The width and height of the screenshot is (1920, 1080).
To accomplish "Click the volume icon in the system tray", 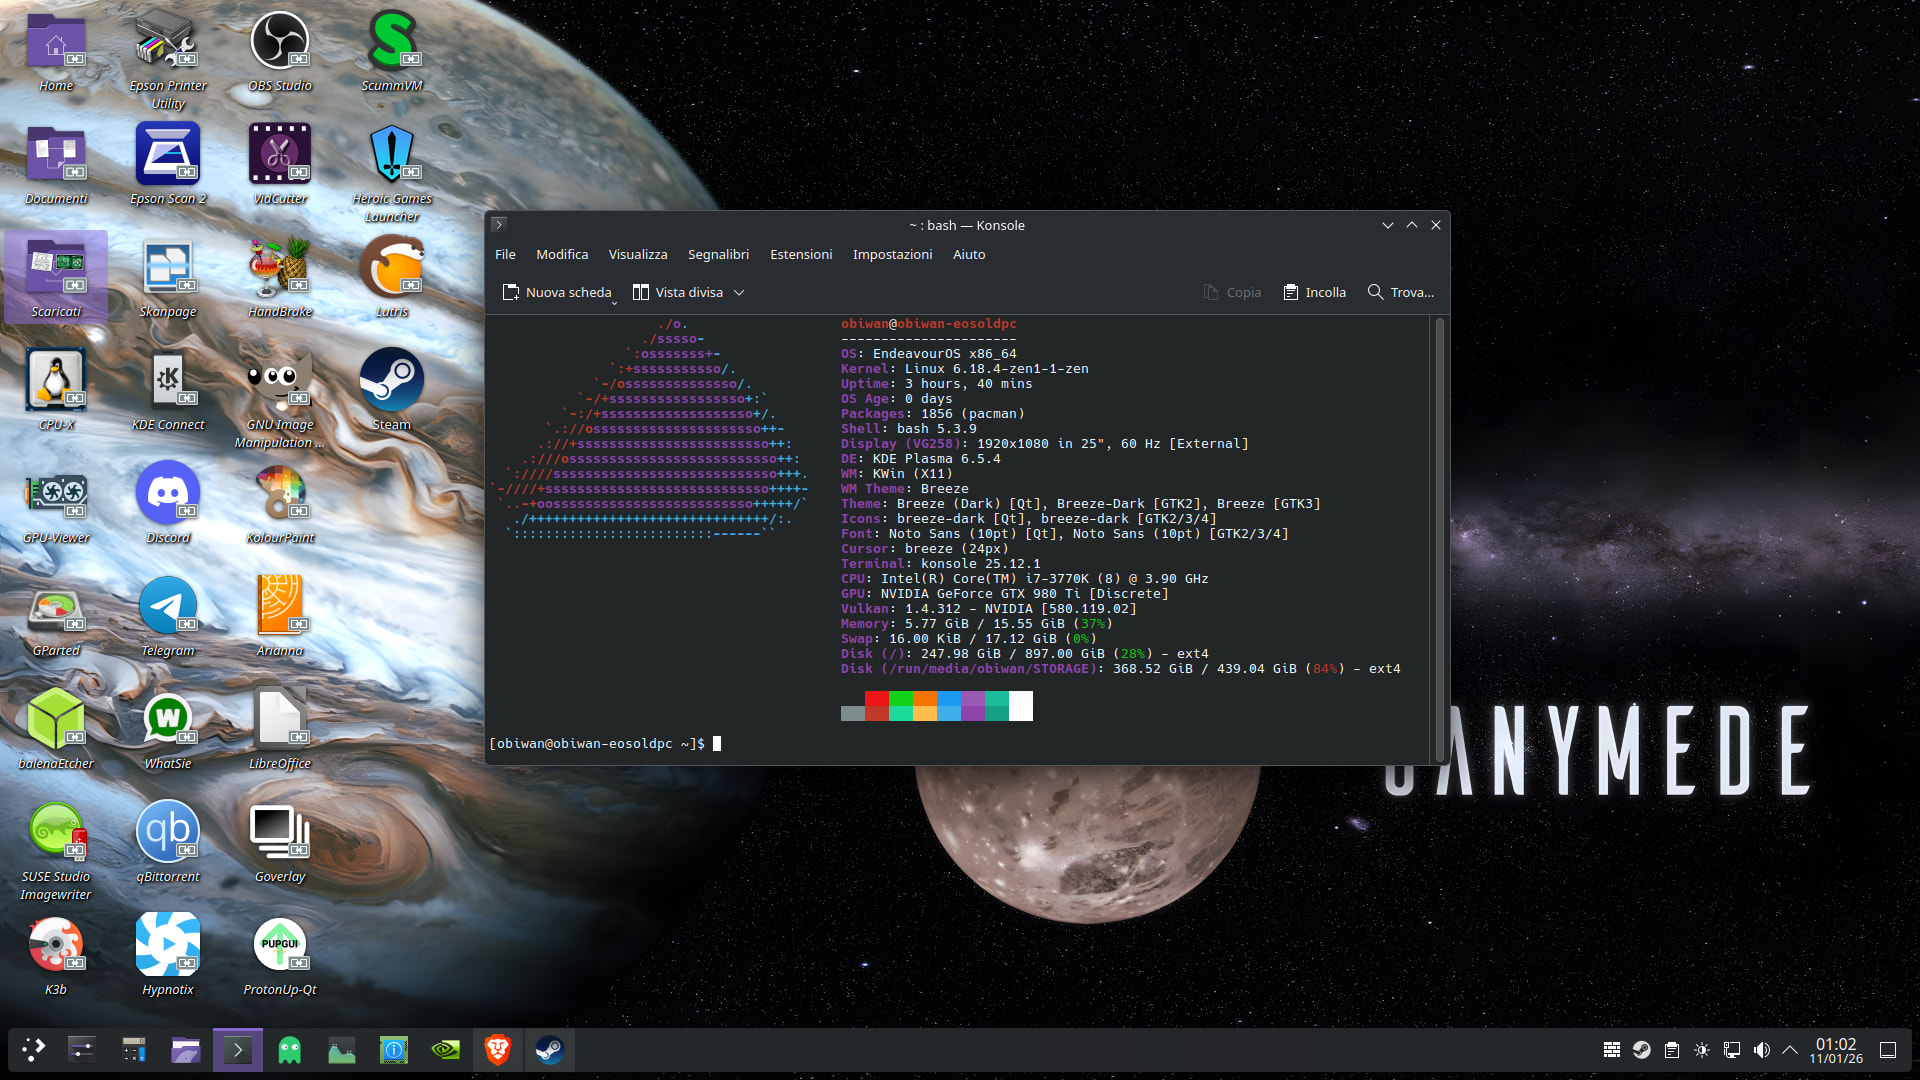I will 1762,1050.
